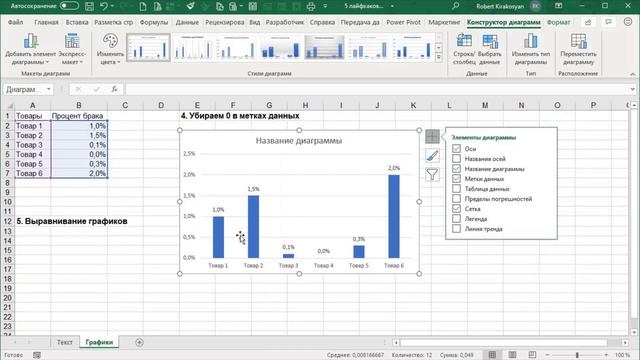Screen dimensions: 640x360
Task: Uncheck the Метки данных checkbox
Action: pyautogui.click(x=456, y=178)
